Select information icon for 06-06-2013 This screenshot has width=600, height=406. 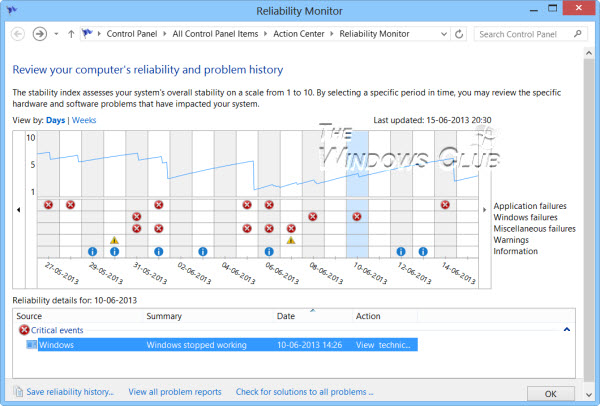tap(269, 251)
